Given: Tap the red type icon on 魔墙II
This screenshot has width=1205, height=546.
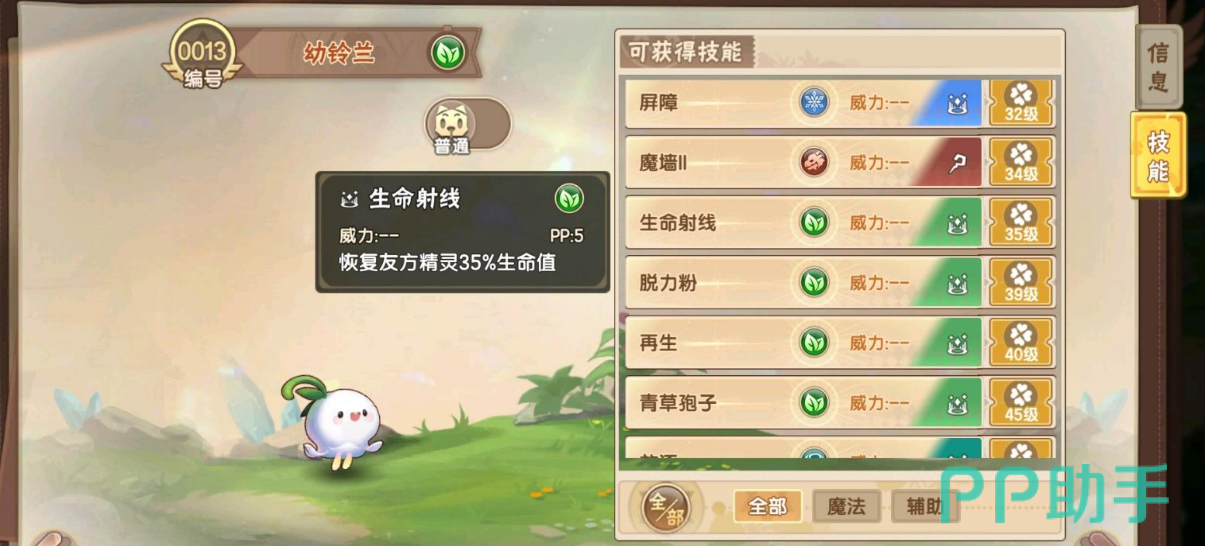Looking at the screenshot, I should 815,162.
